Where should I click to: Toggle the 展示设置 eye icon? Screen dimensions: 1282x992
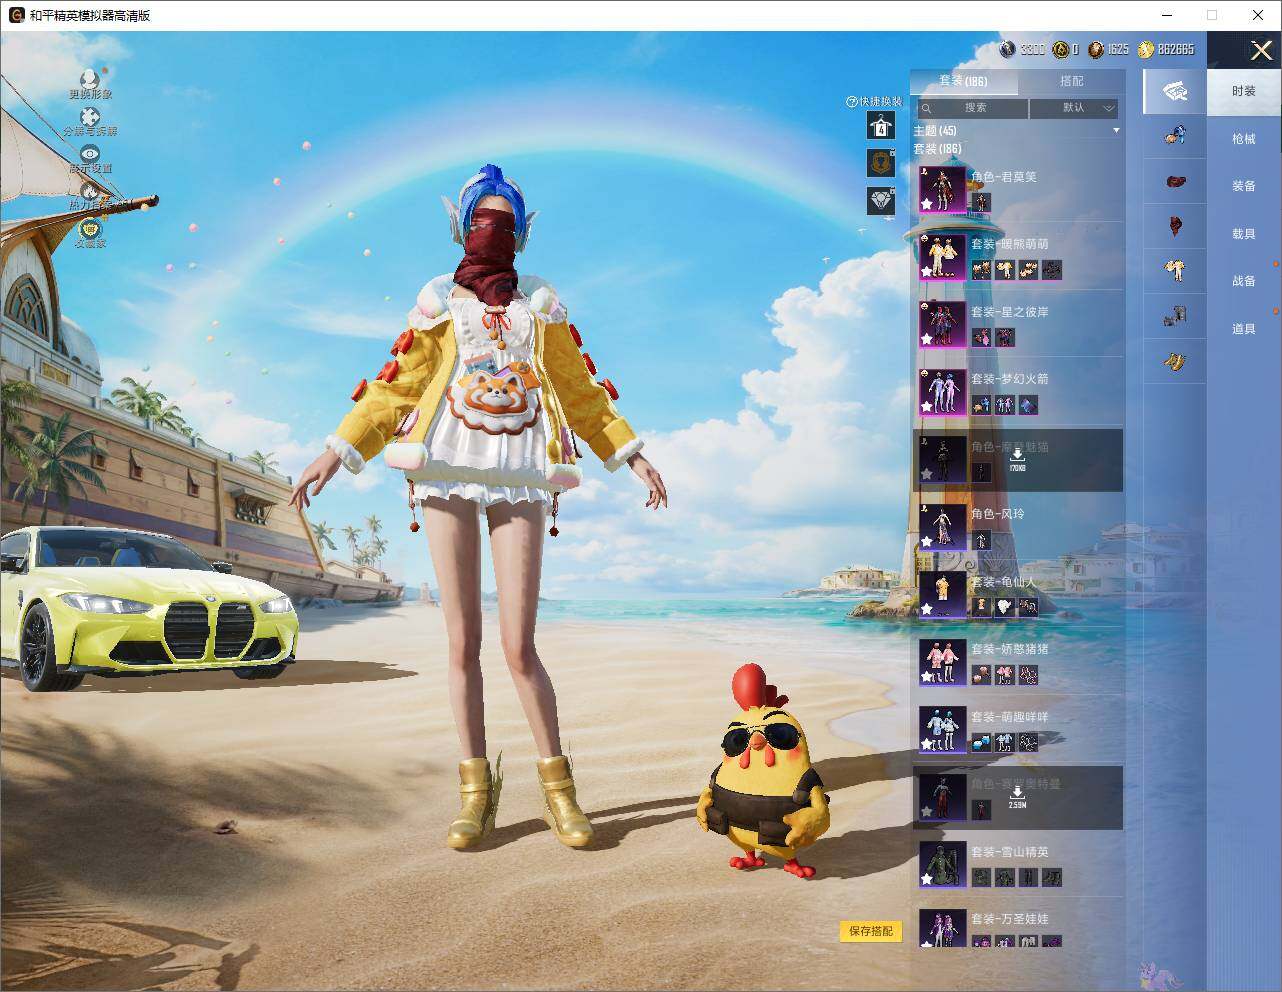(90, 154)
